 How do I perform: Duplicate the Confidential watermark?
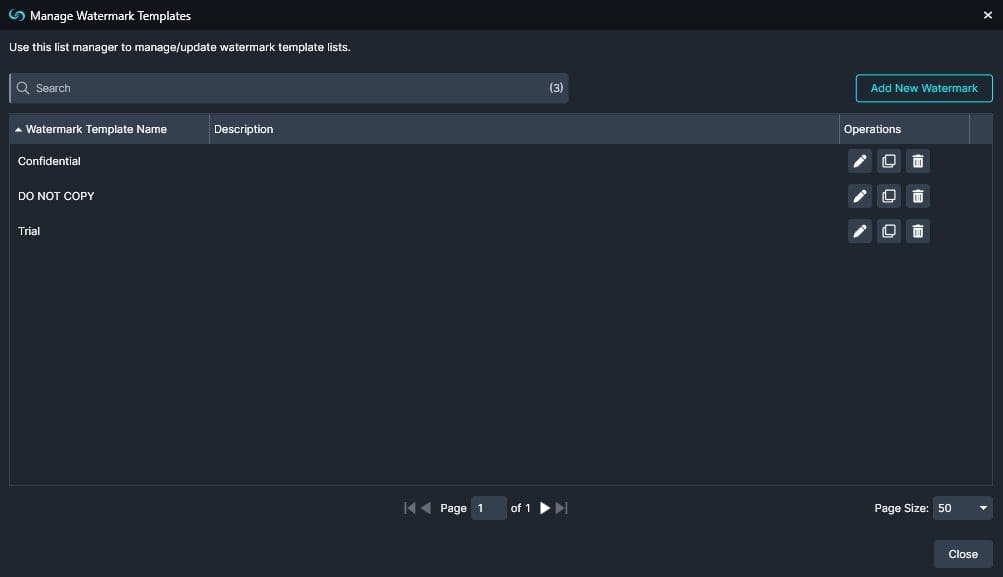pyautogui.click(x=888, y=160)
